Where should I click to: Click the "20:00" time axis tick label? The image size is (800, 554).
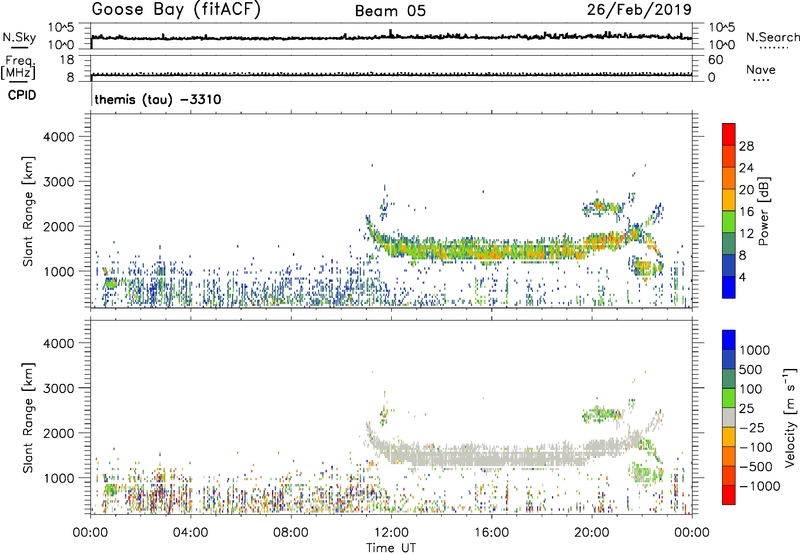[591, 533]
